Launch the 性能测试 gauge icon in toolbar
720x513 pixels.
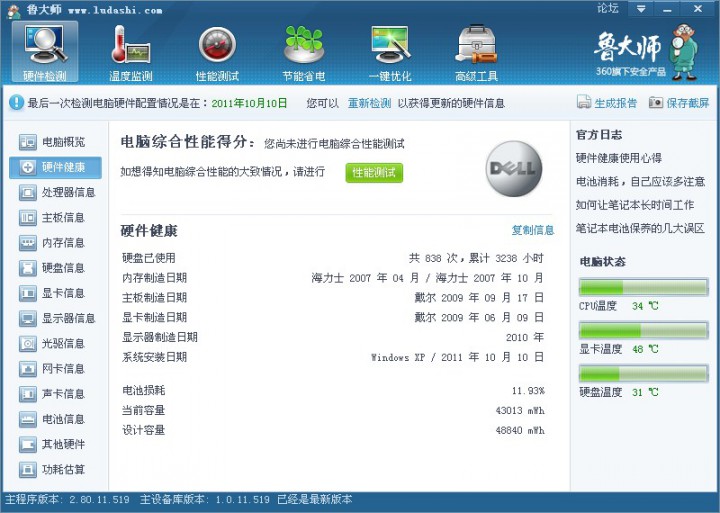[x=217, y=50]
